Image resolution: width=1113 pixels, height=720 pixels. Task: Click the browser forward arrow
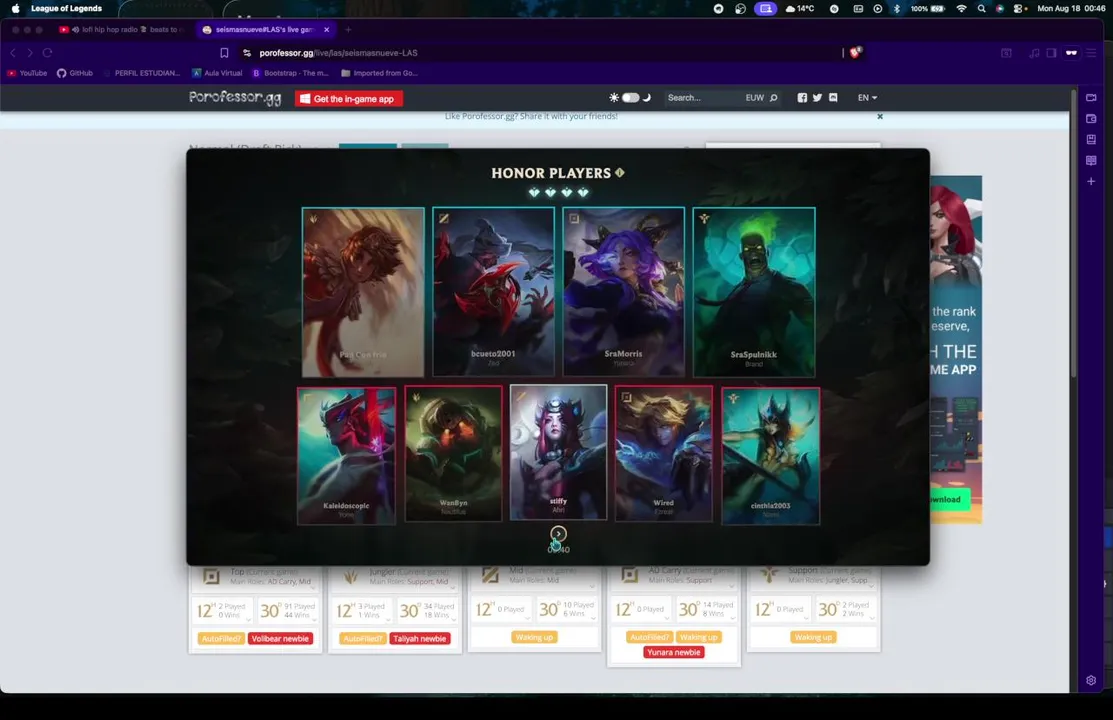(x=30, y=53)
